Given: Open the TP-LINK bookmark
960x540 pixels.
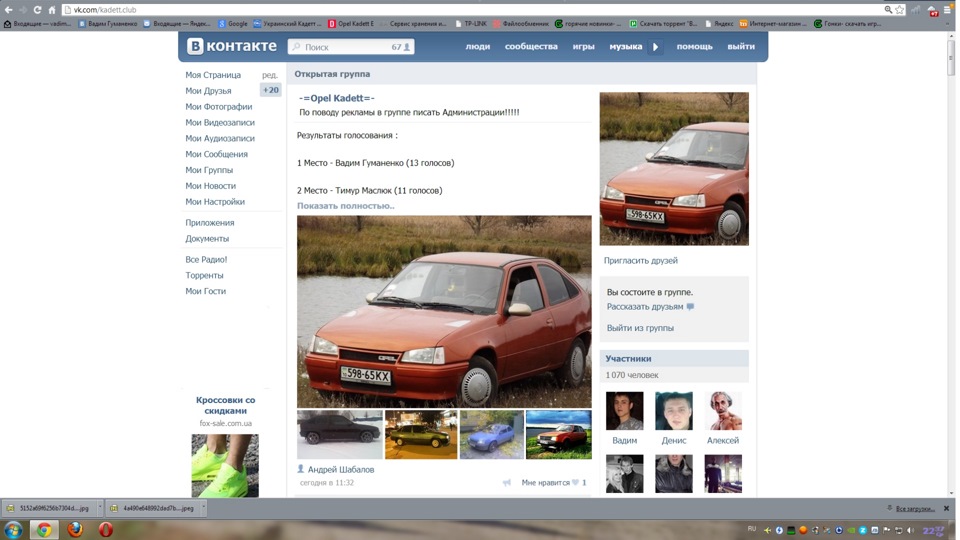Looking at the screenshot, I should pyautogui.click(x=471, y=24).
